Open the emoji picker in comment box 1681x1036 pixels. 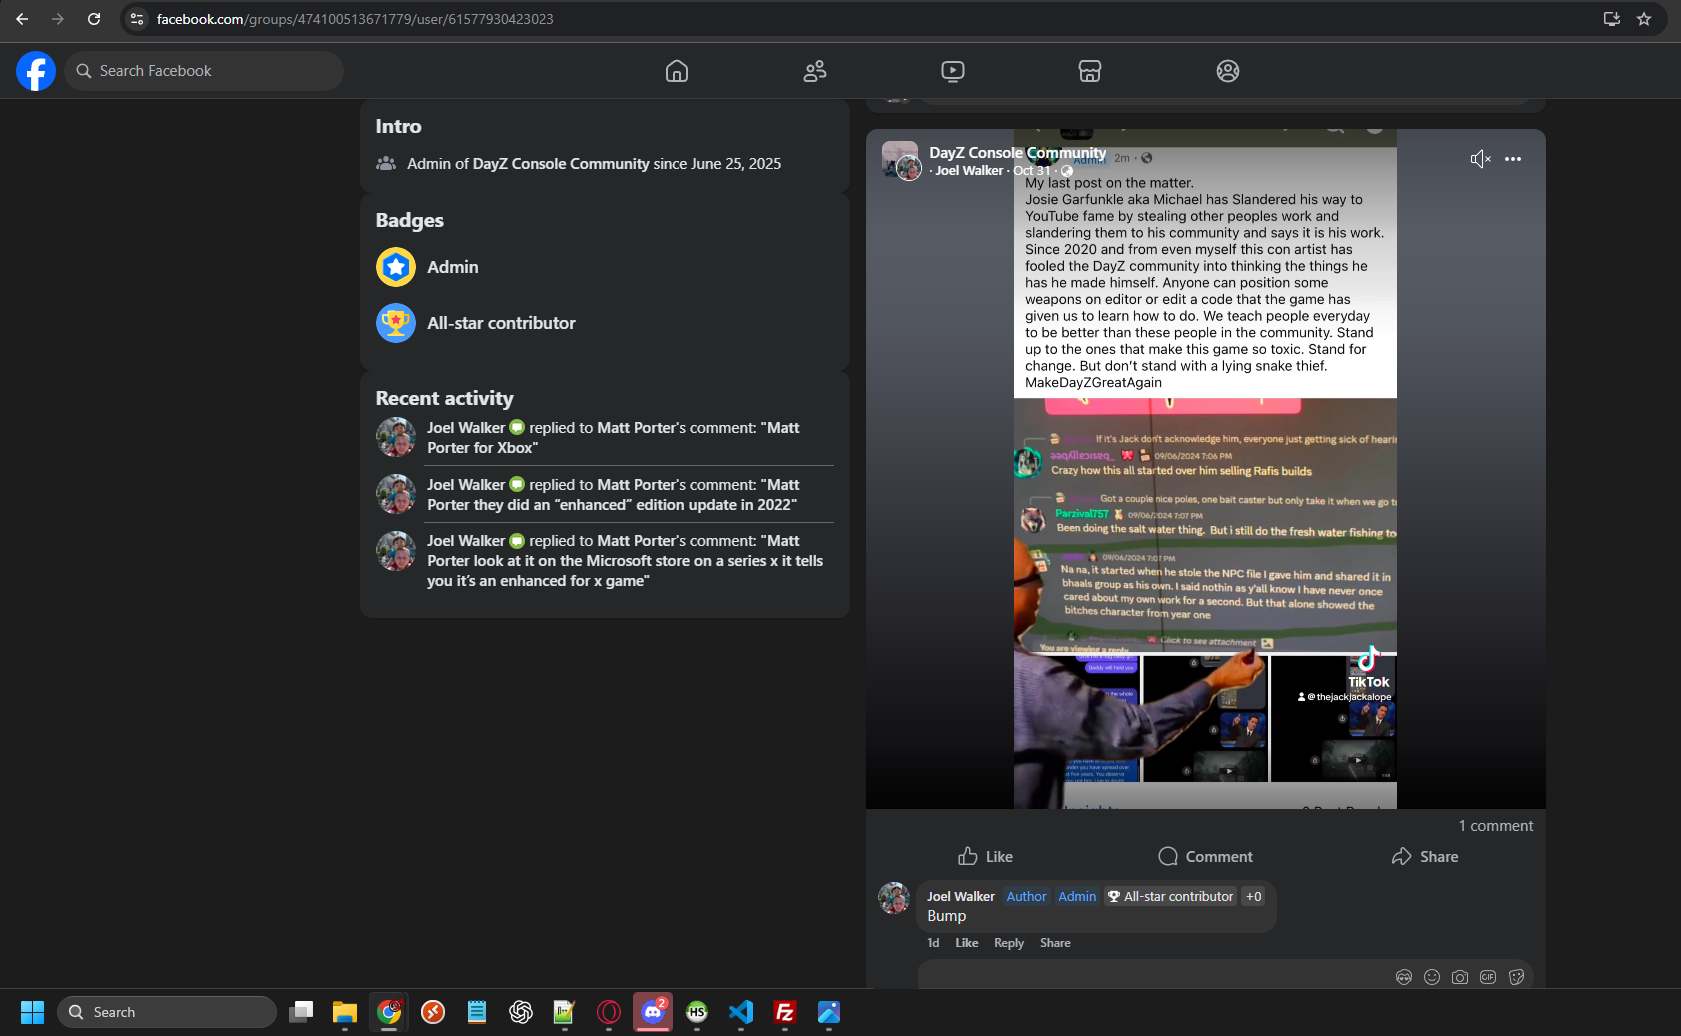click(1432, 977)
